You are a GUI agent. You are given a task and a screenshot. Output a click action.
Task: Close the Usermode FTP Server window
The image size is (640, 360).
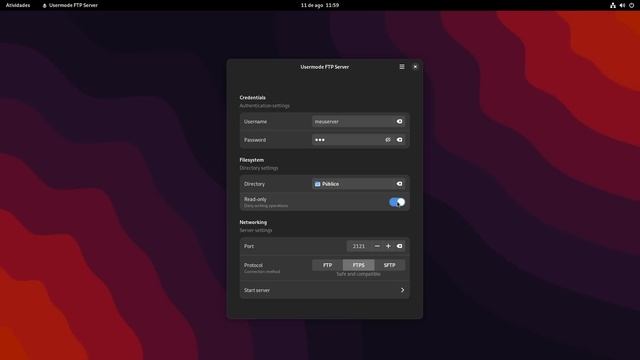coord(415,67)
